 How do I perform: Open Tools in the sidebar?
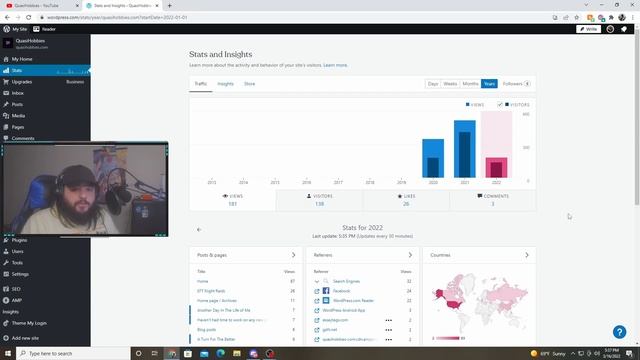coord(45,263)
